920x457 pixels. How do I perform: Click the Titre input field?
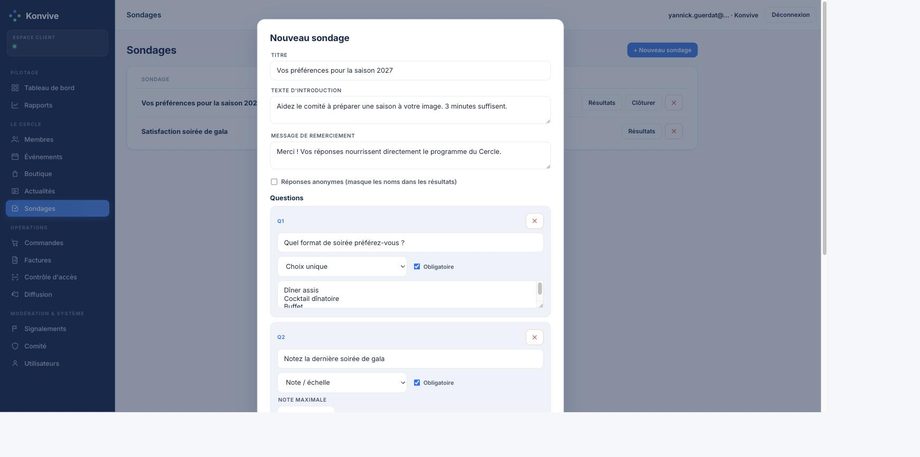coord(410,70)
